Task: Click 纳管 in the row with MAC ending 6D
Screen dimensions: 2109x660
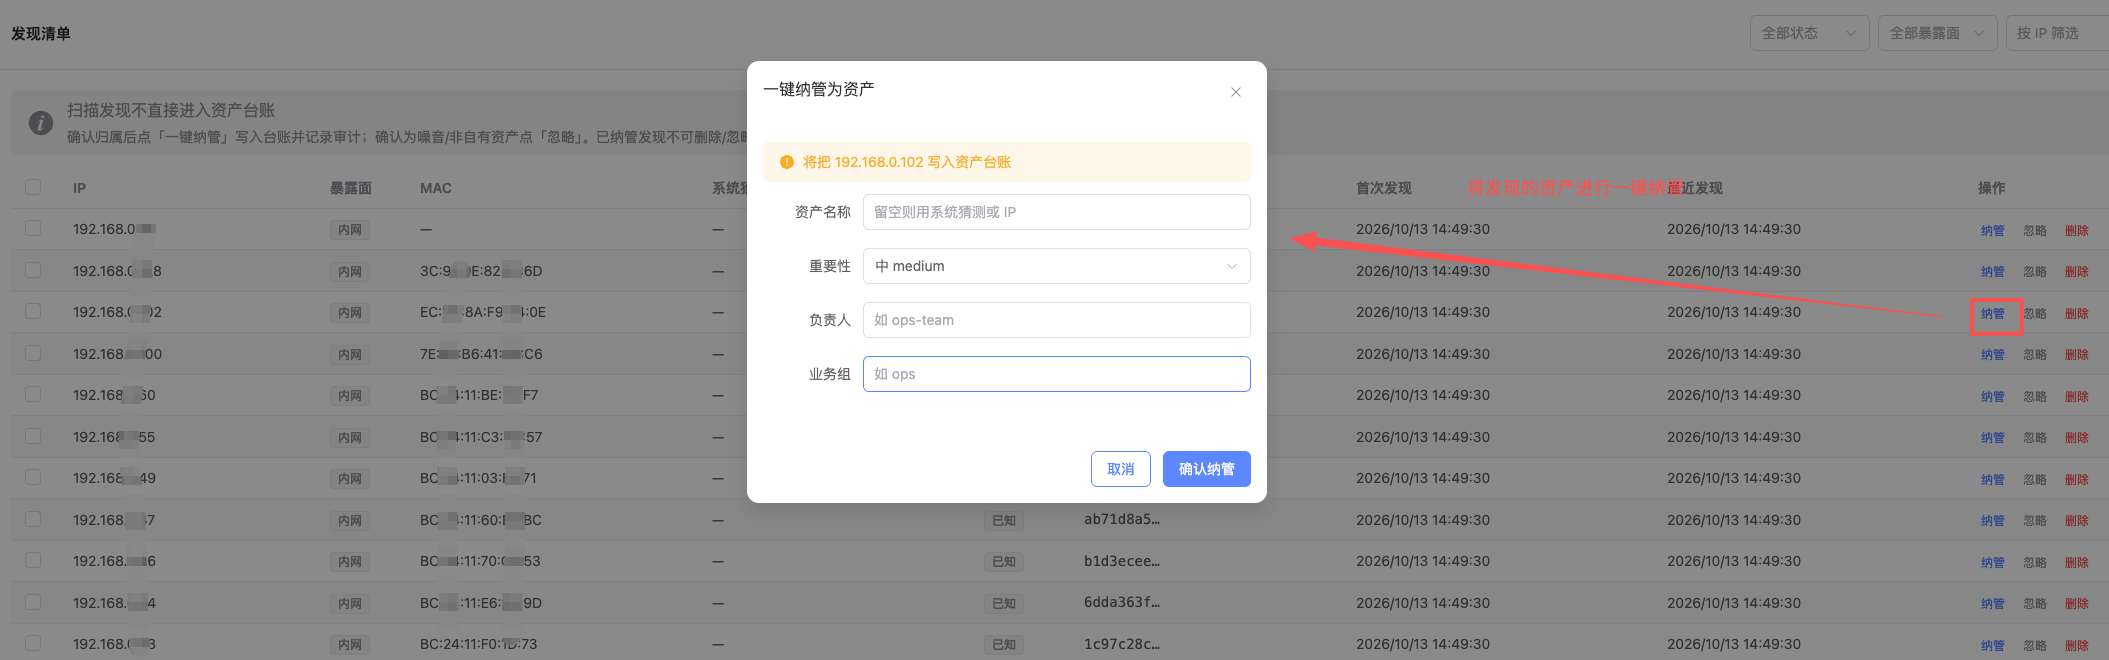Action: 1992,271
